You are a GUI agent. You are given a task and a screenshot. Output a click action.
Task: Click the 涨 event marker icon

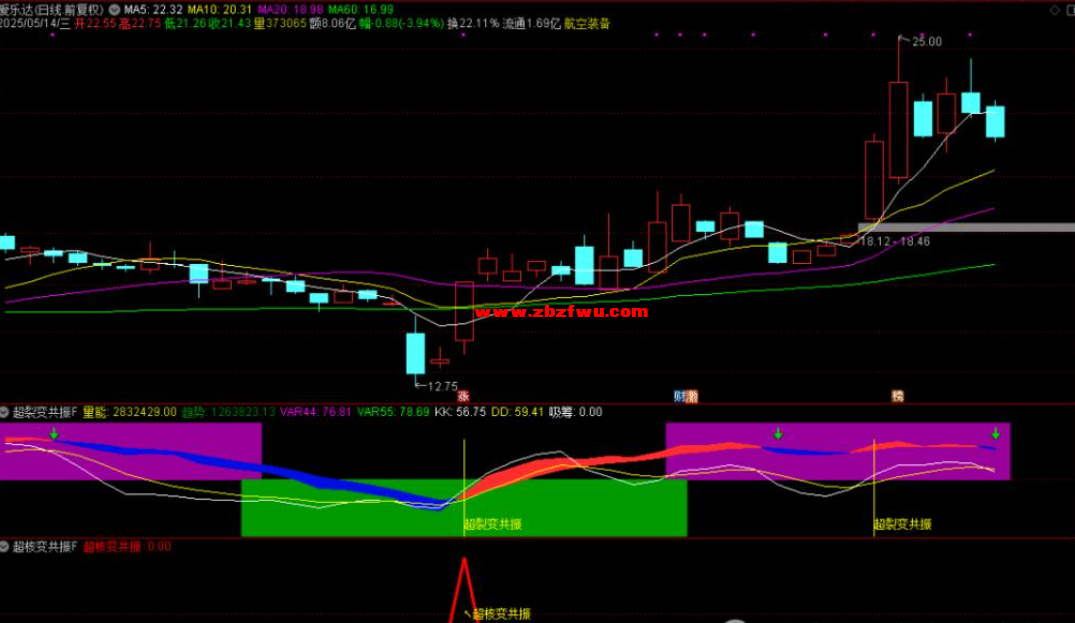(x=463, y=396)
